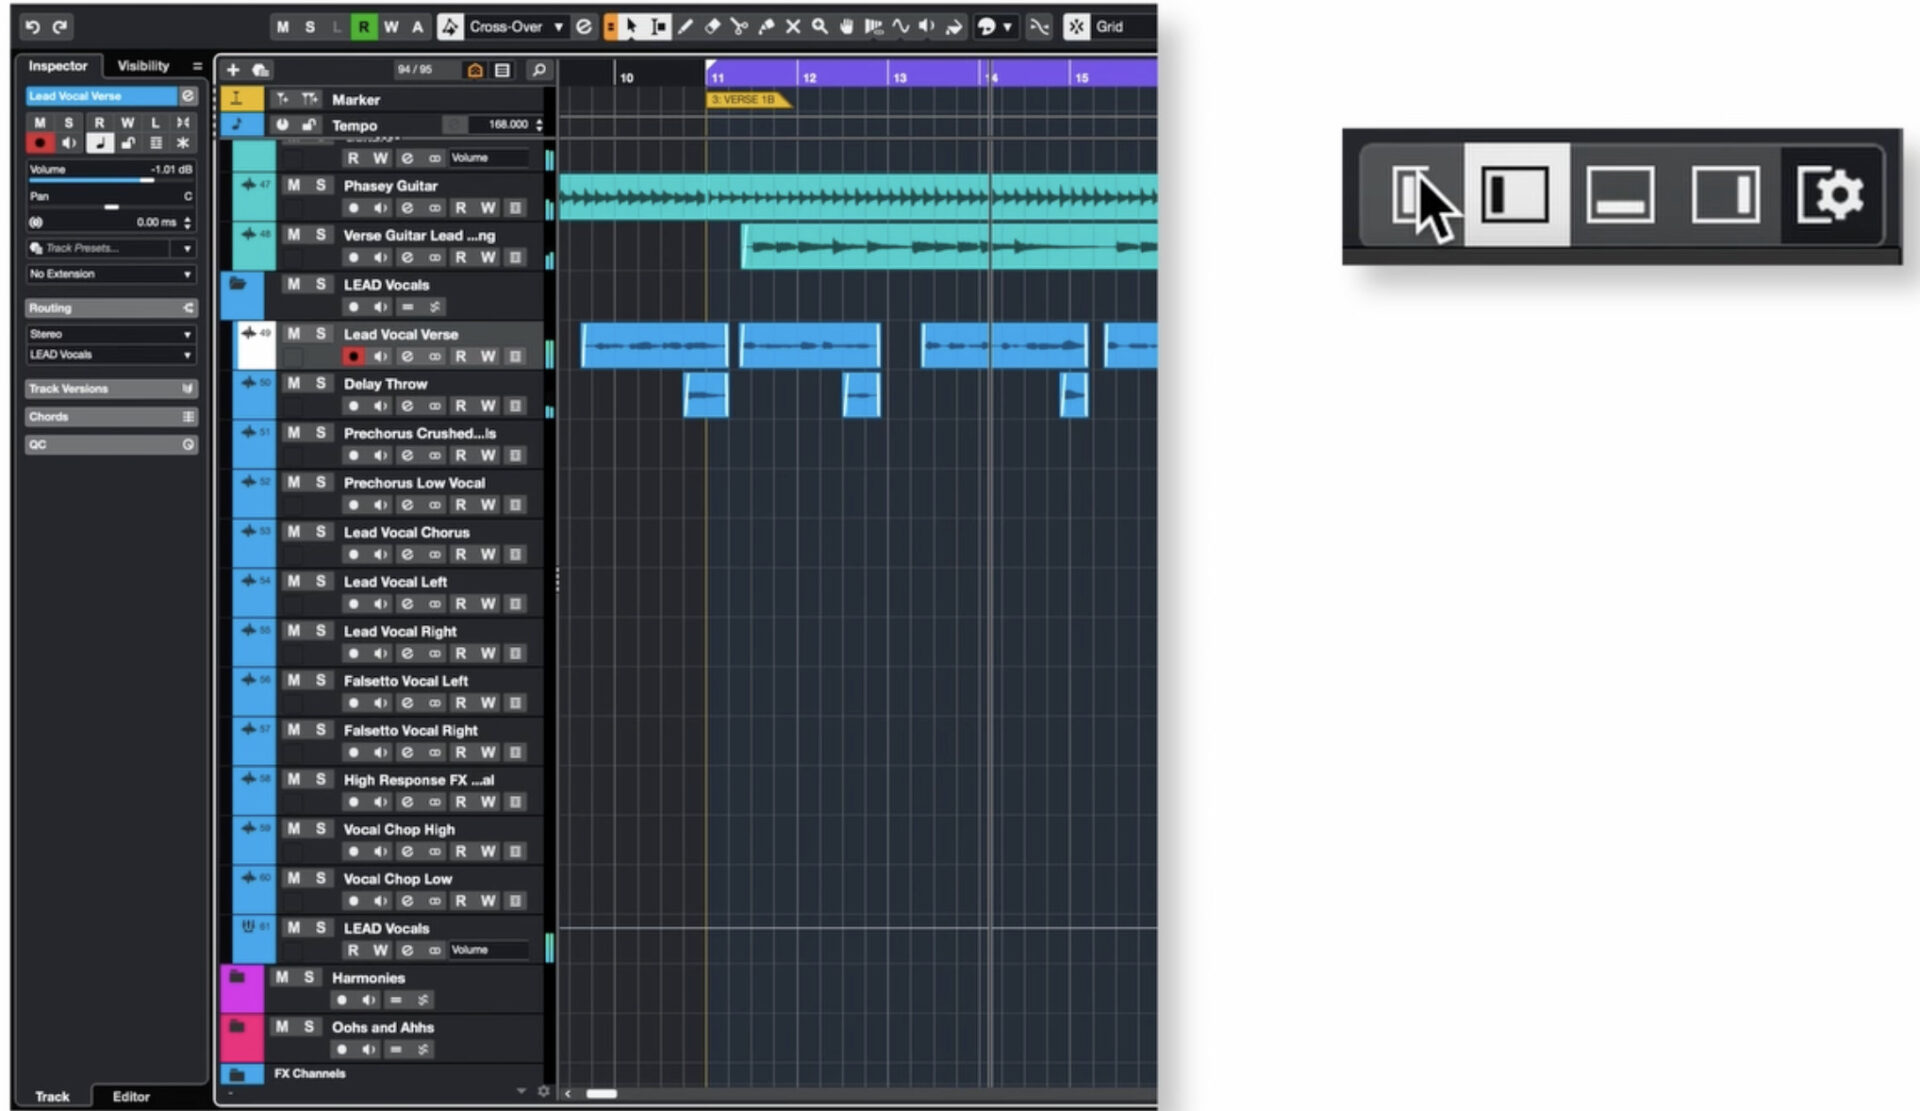This screenshot has width=1920, height=1111.
Task: Disable record on Lead Vocal Verse track
Action: coord(353,356)
